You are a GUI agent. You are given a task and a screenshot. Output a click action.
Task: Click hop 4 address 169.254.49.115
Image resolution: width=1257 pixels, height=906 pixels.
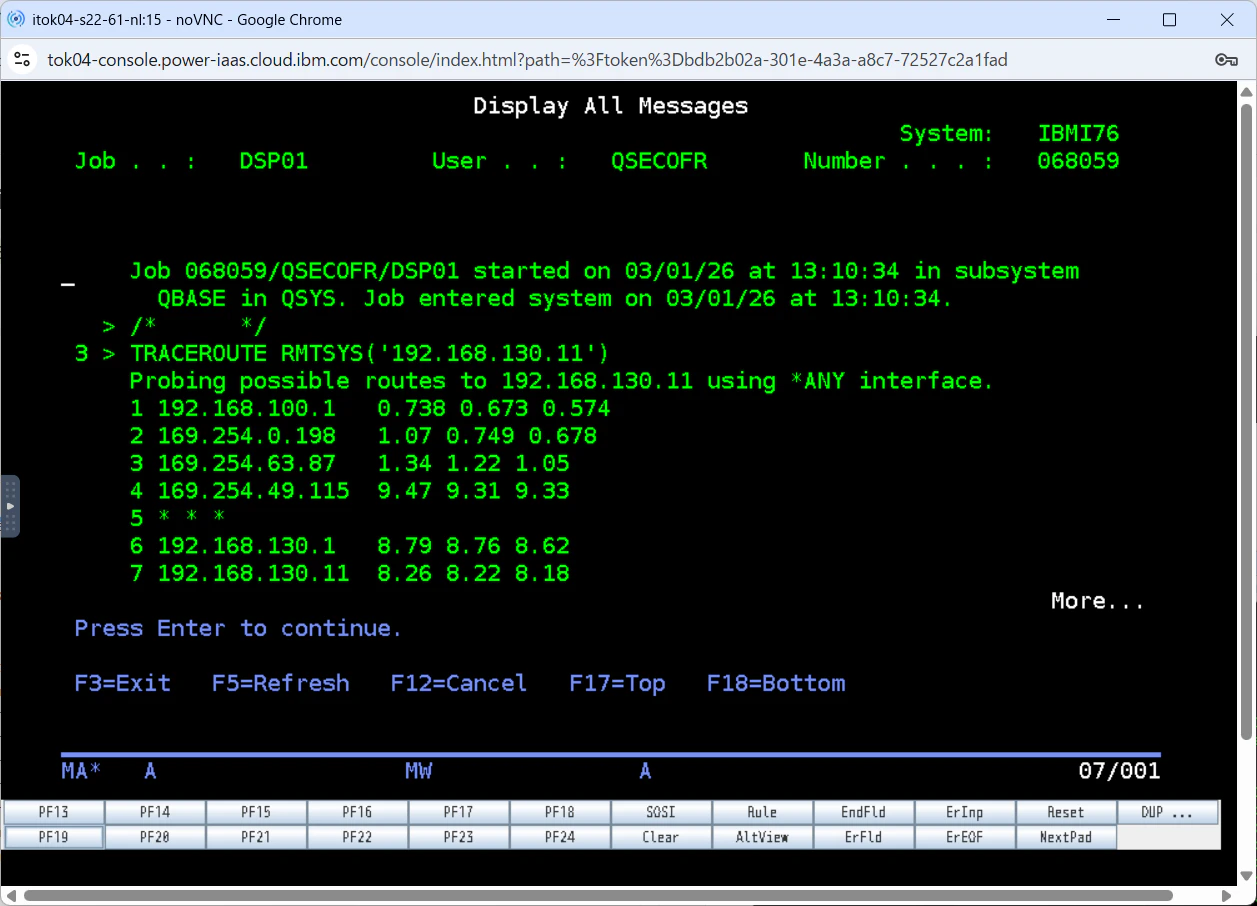253,491
